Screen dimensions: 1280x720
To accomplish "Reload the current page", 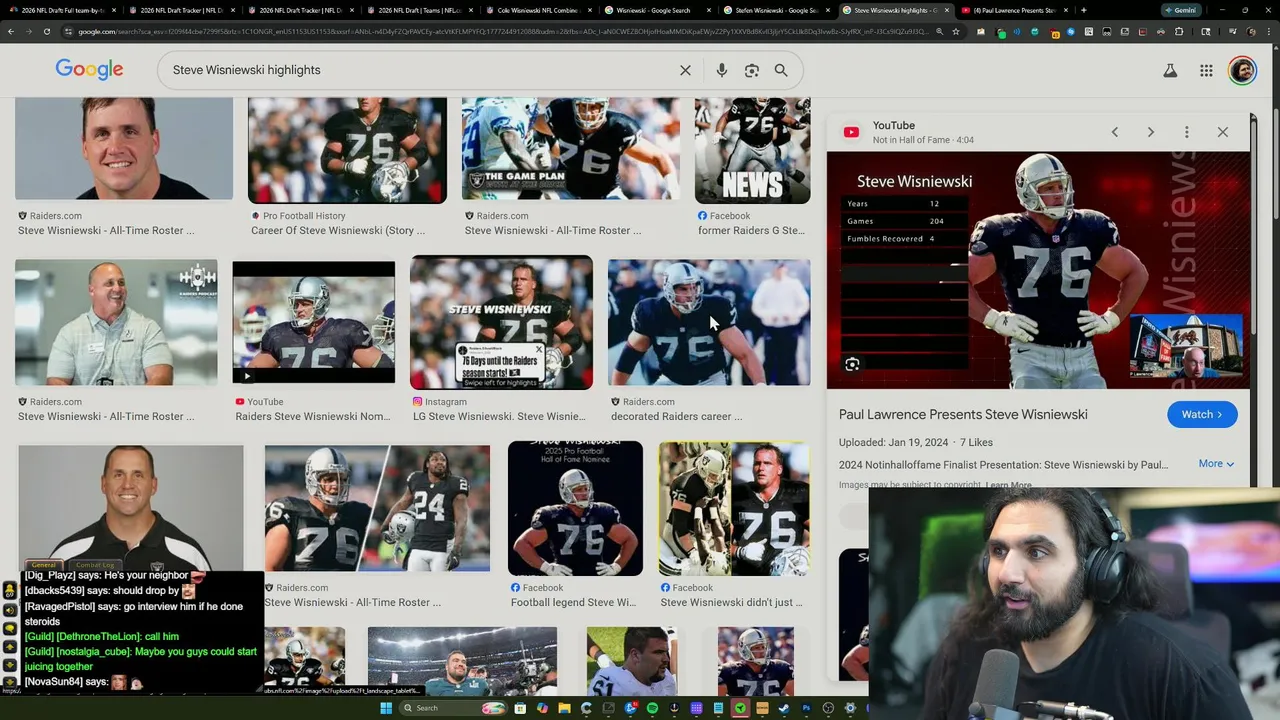I will [x=48, y=32].
